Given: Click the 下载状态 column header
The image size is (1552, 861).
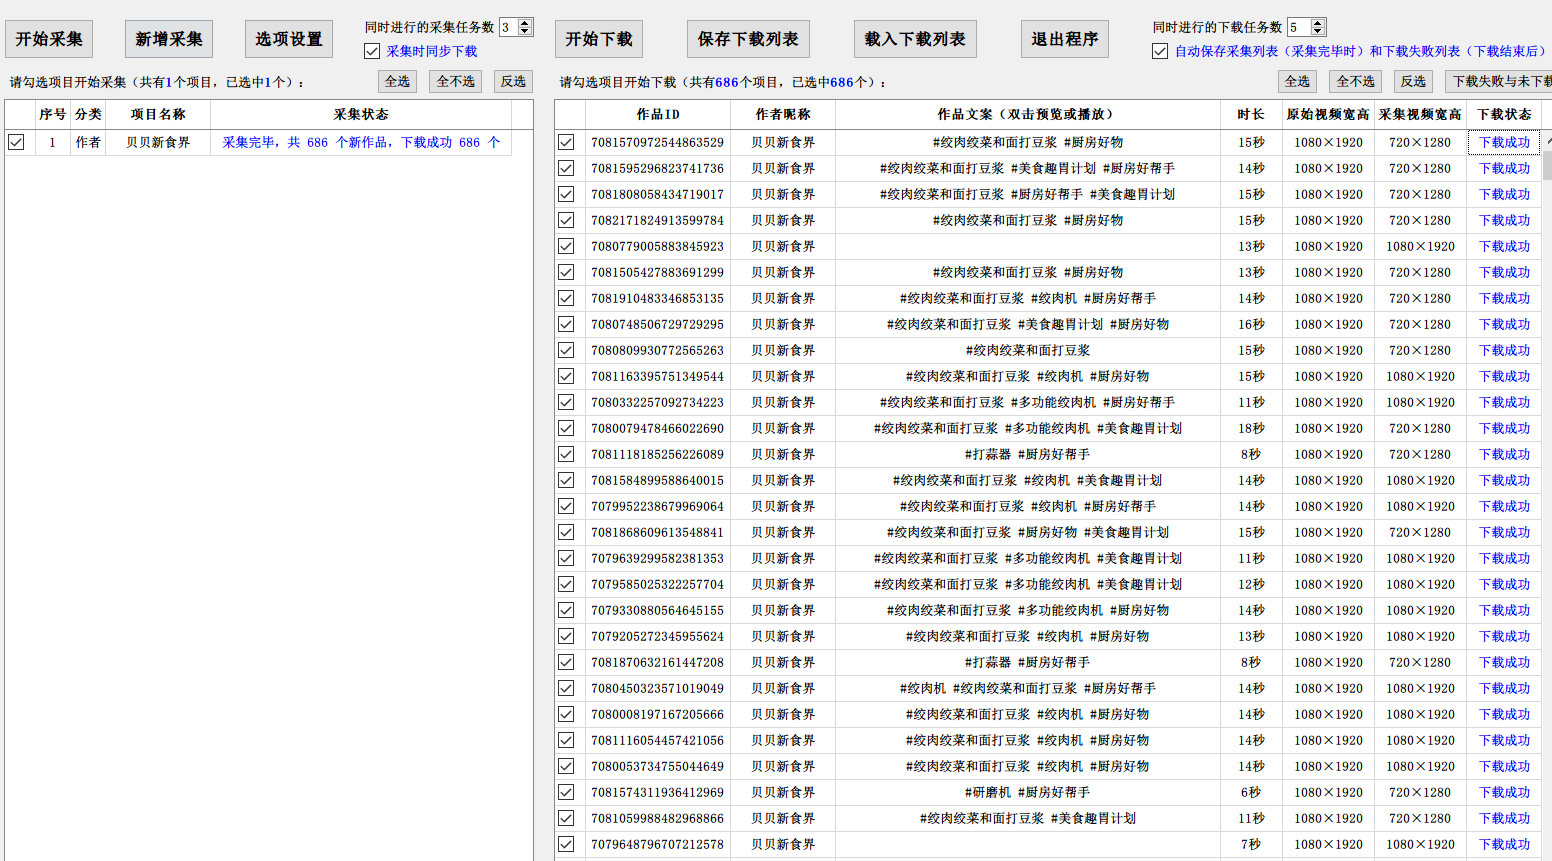Looking at the screenshot, I should tap(1504, 114).
